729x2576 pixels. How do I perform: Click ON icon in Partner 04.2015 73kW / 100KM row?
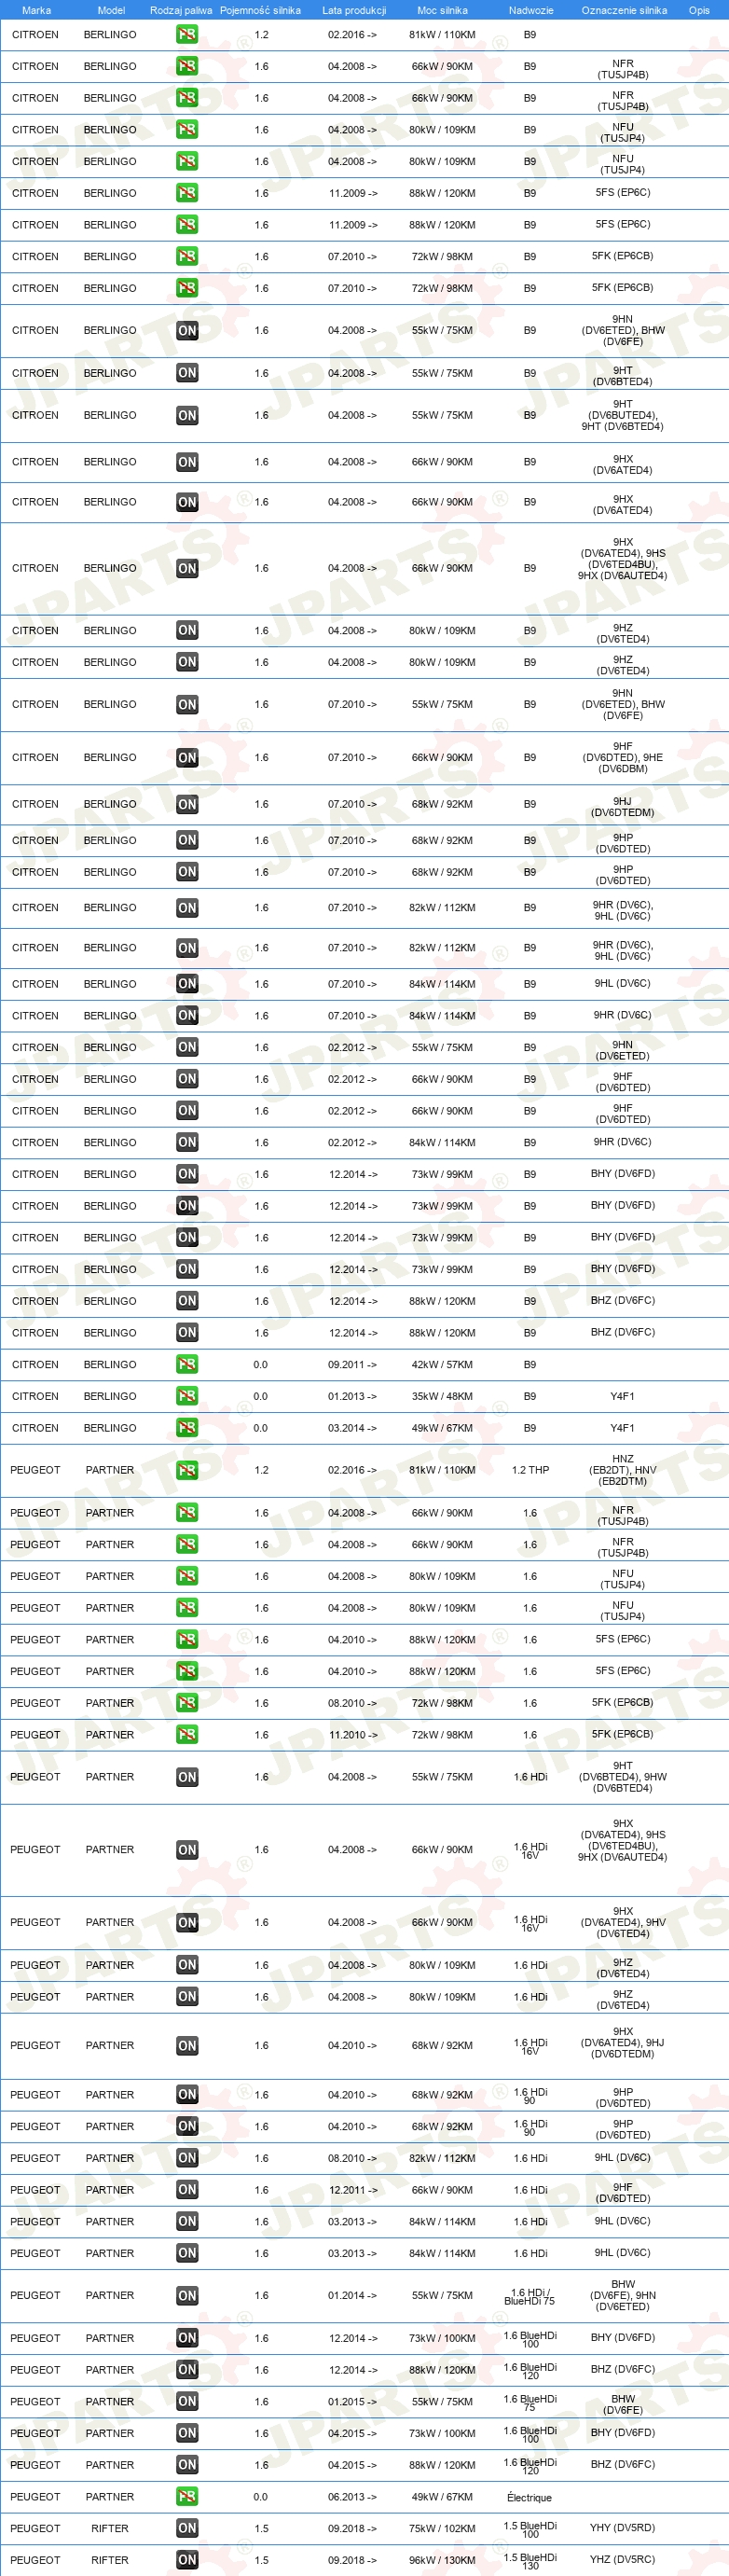click(x=187, y=2433)
